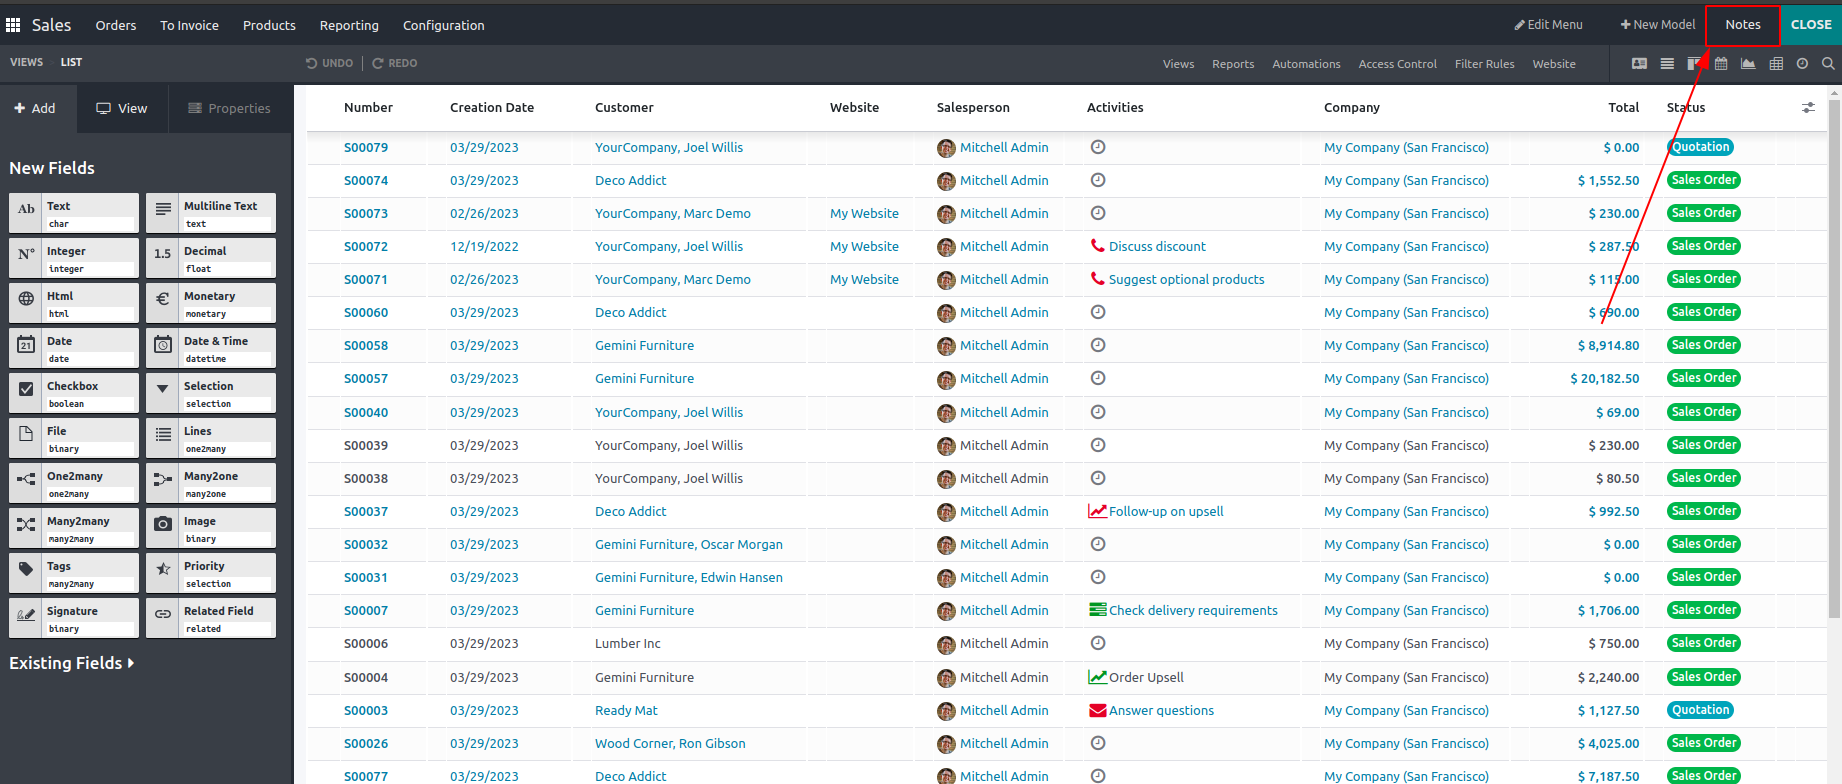
Task: Click the search view magnifier icon
Action: pyautogui.click(x=1828, y=63)
